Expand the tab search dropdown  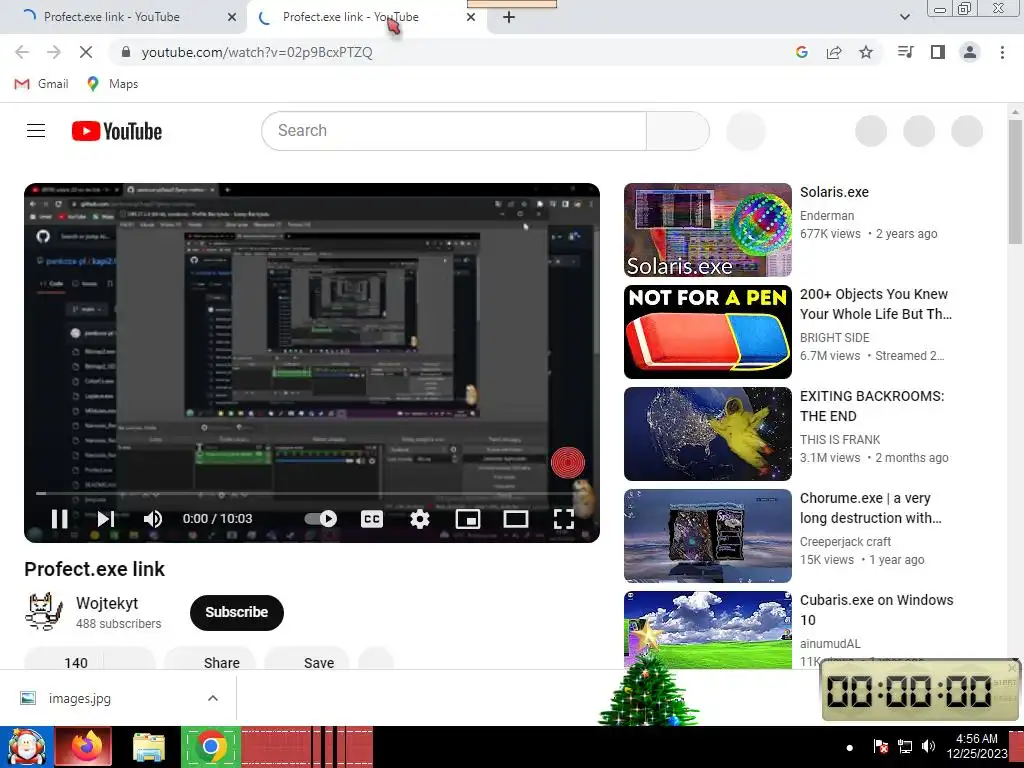coord(904,17)
